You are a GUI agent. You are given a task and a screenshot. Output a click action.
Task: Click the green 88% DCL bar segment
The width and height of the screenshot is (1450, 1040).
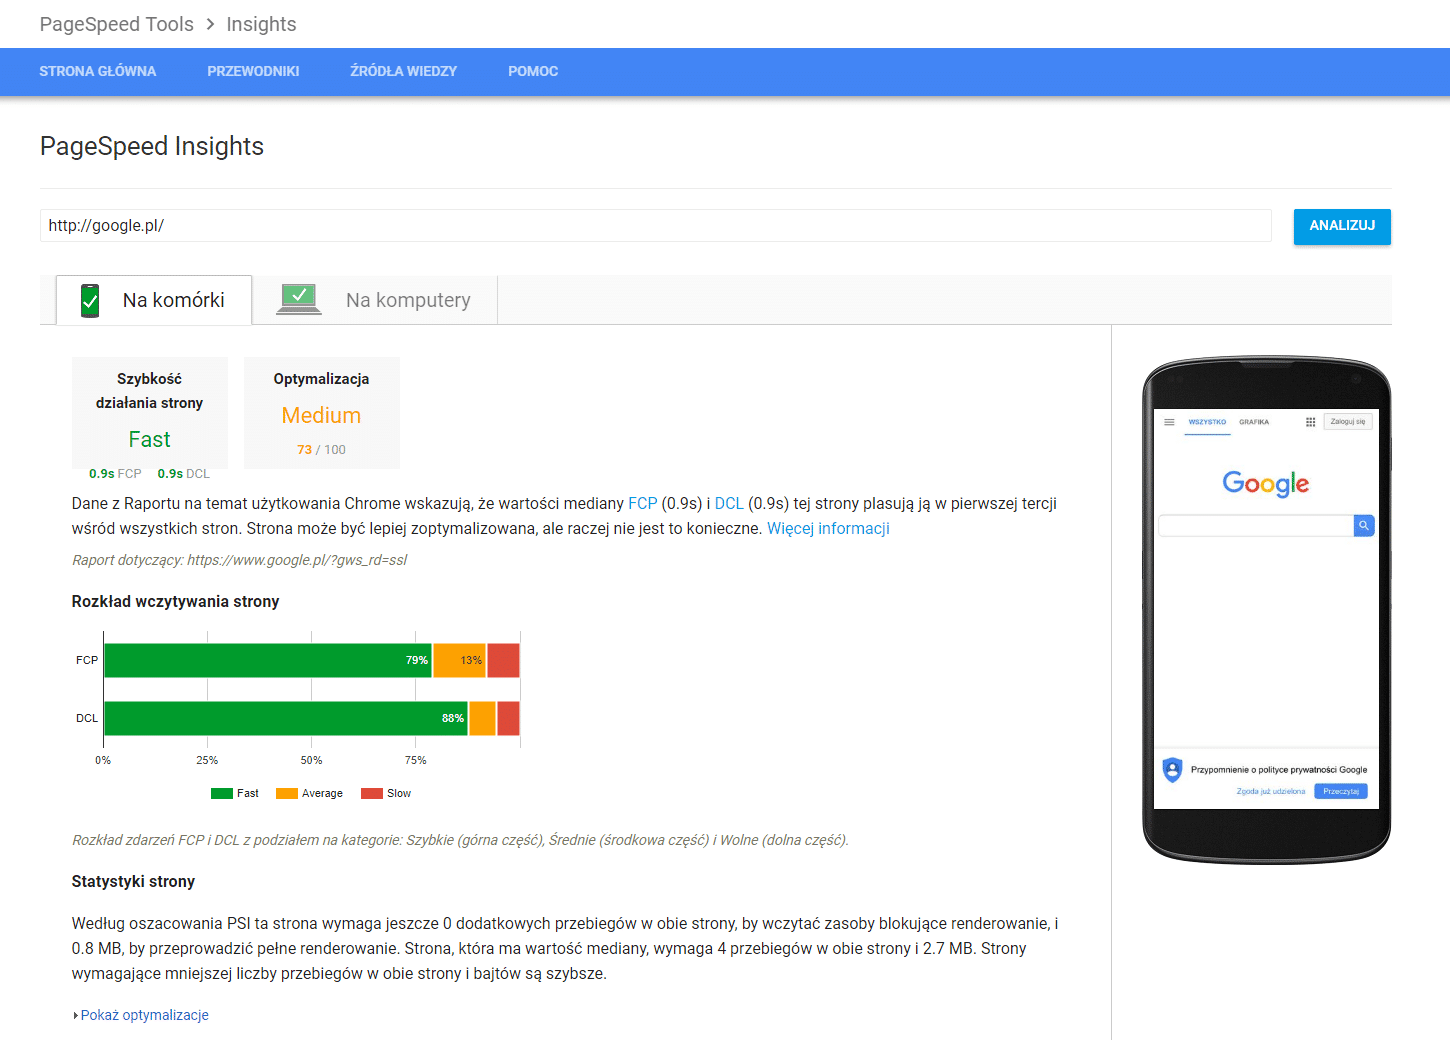pos(286,718)
